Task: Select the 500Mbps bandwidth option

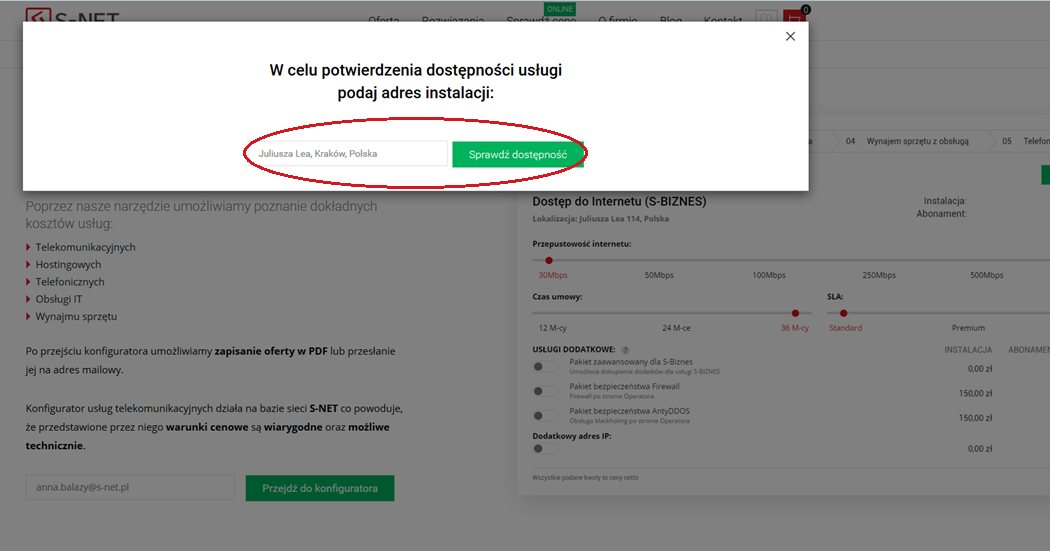Action: point(986,275)
